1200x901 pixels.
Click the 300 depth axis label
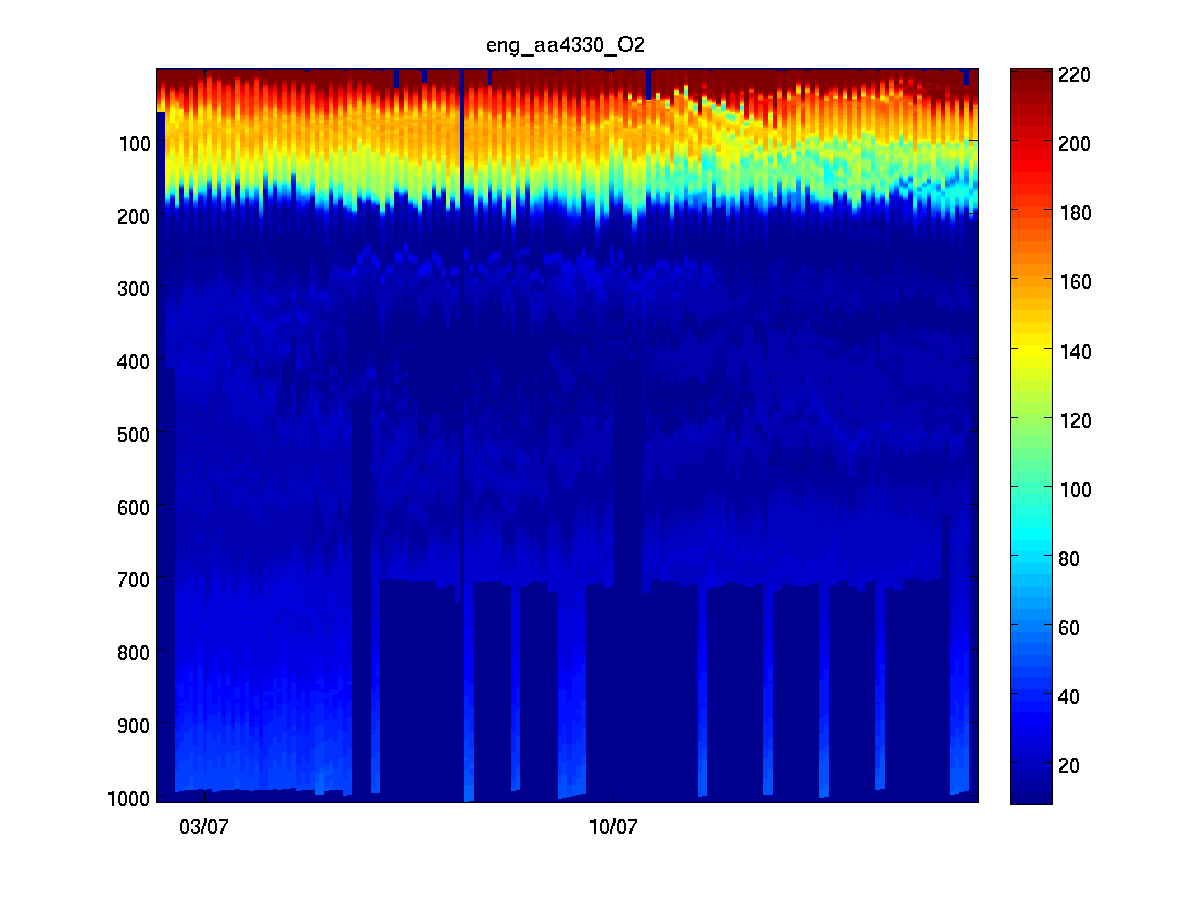click(135, 288)
